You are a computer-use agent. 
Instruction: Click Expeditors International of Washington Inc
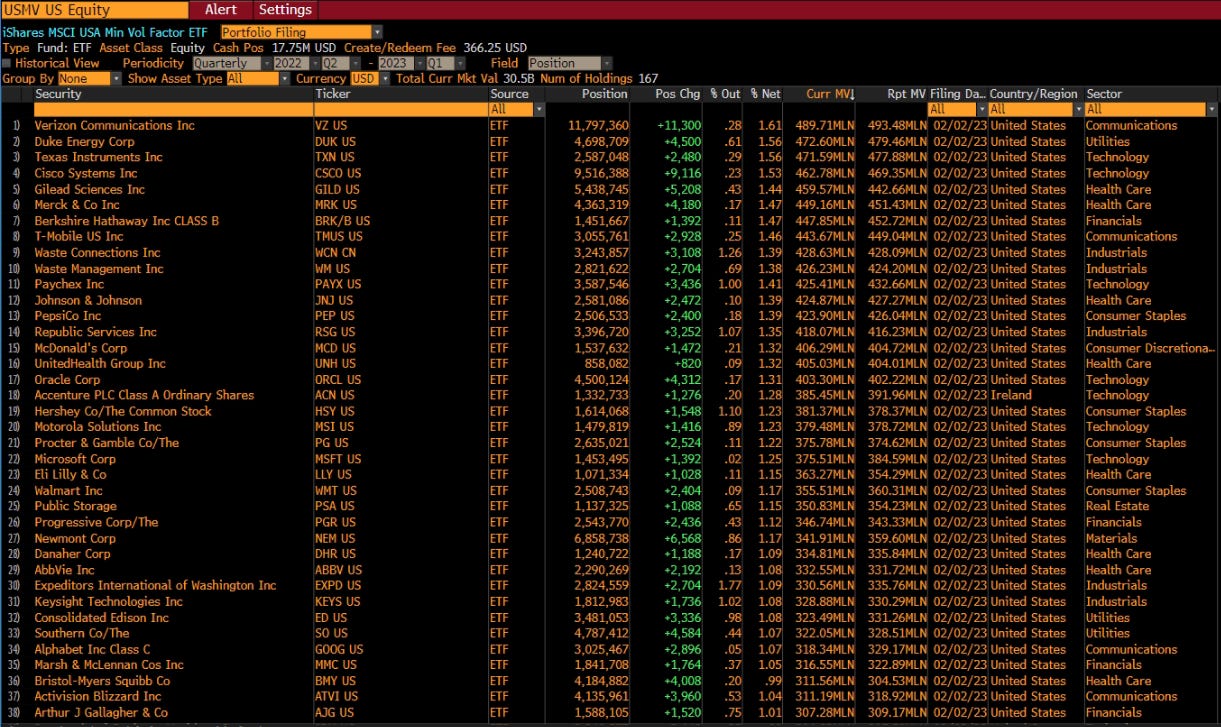(x=155, y=586)
